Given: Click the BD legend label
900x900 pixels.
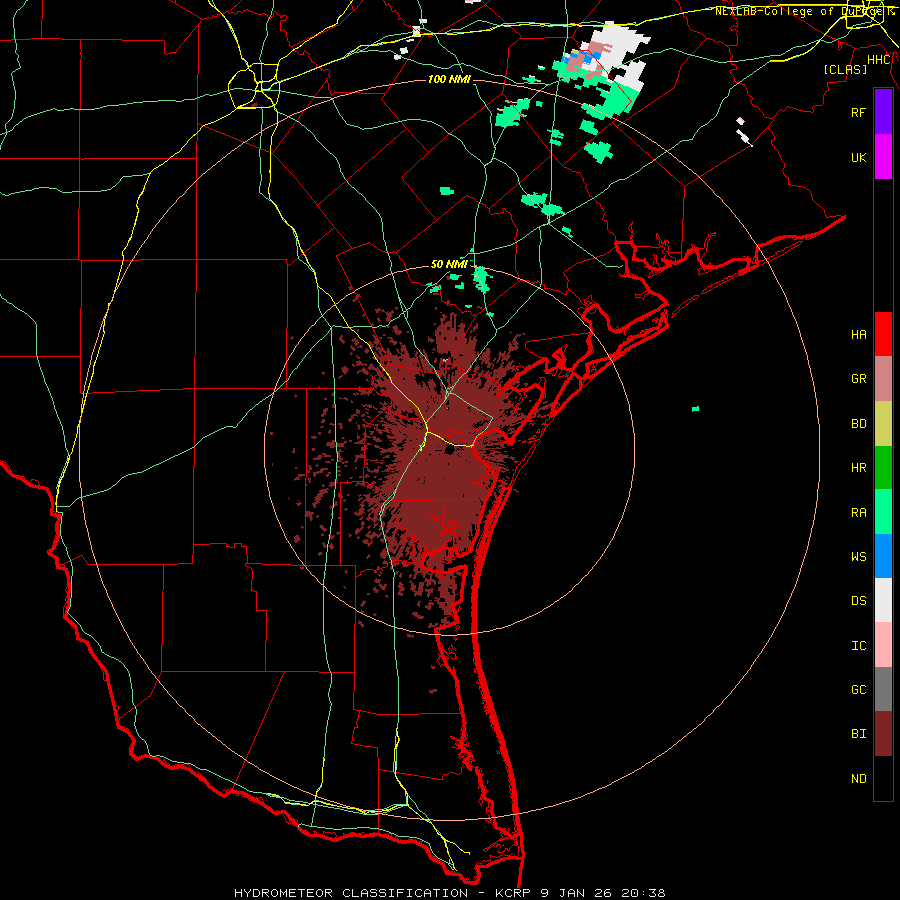Looking at the screenshot, I should pos(858,424).
